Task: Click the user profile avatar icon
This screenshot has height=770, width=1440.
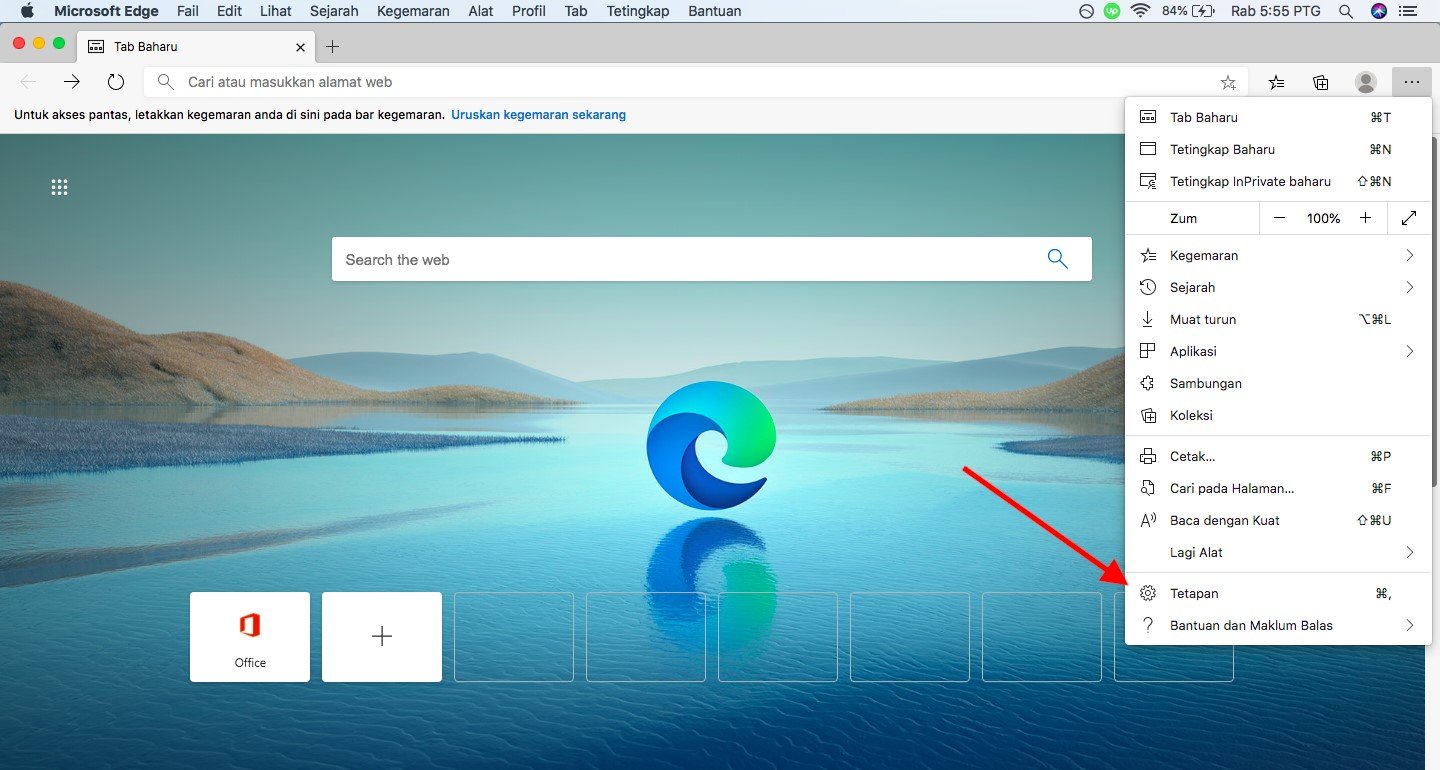Action: (1365, 82)
